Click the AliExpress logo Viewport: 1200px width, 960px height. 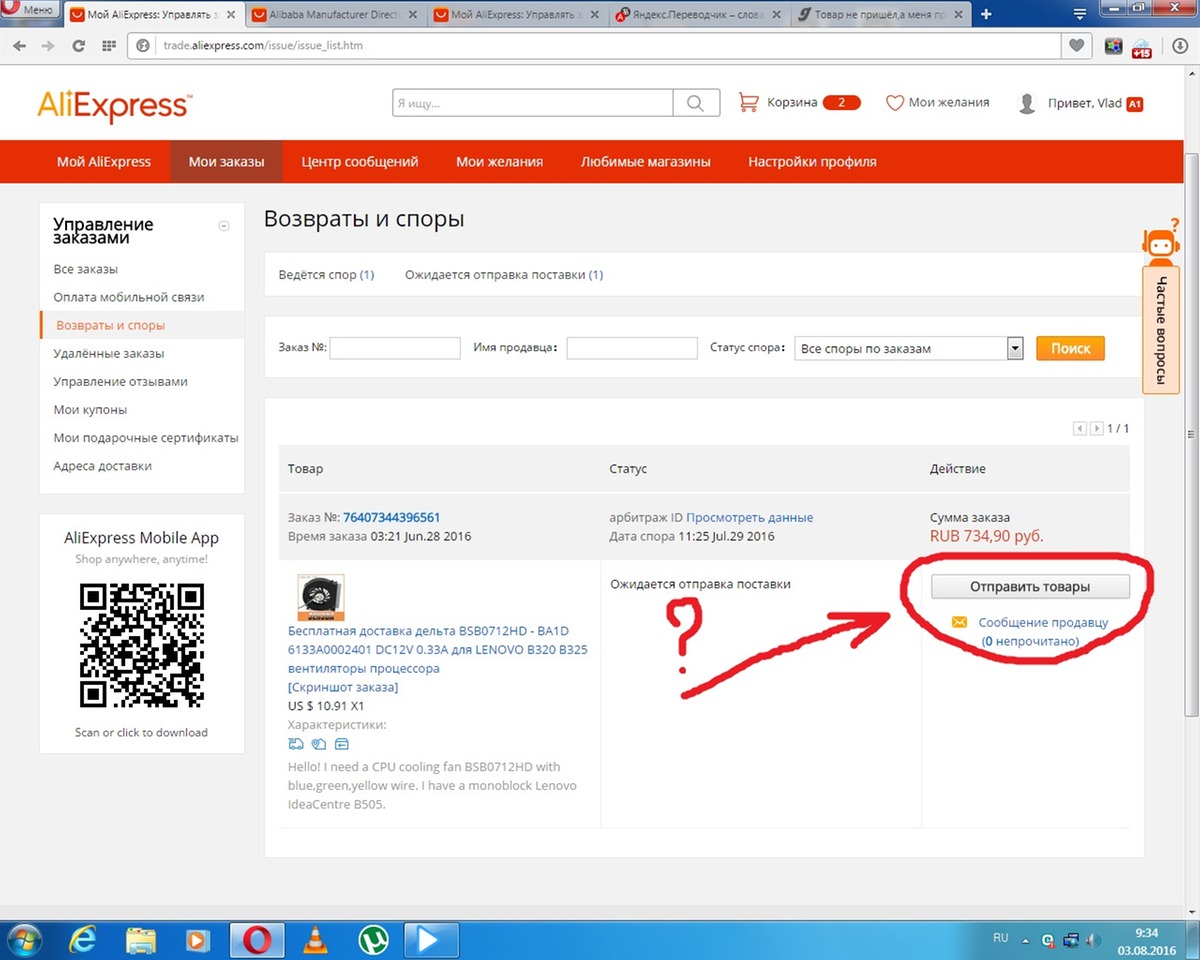click(115, 105)
